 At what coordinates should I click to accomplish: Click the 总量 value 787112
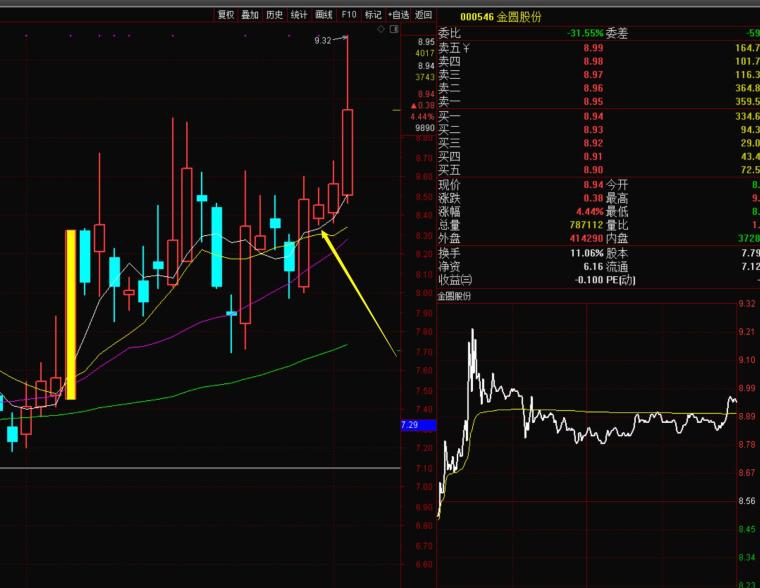coord(586,225)
